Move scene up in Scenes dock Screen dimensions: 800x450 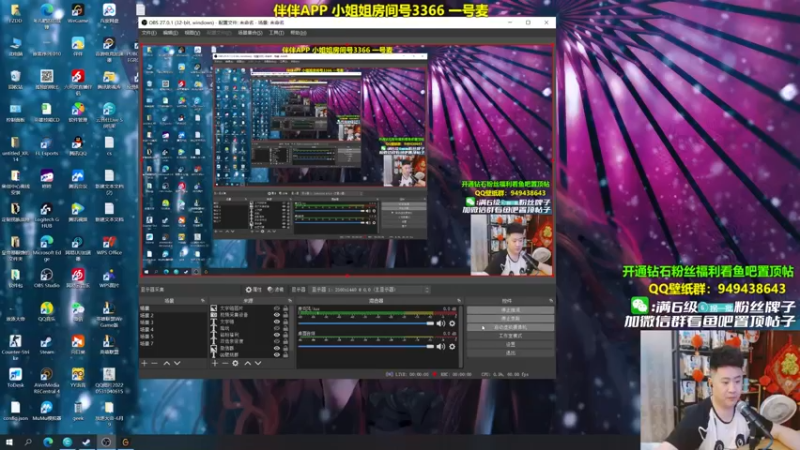[x=167, y=363]
